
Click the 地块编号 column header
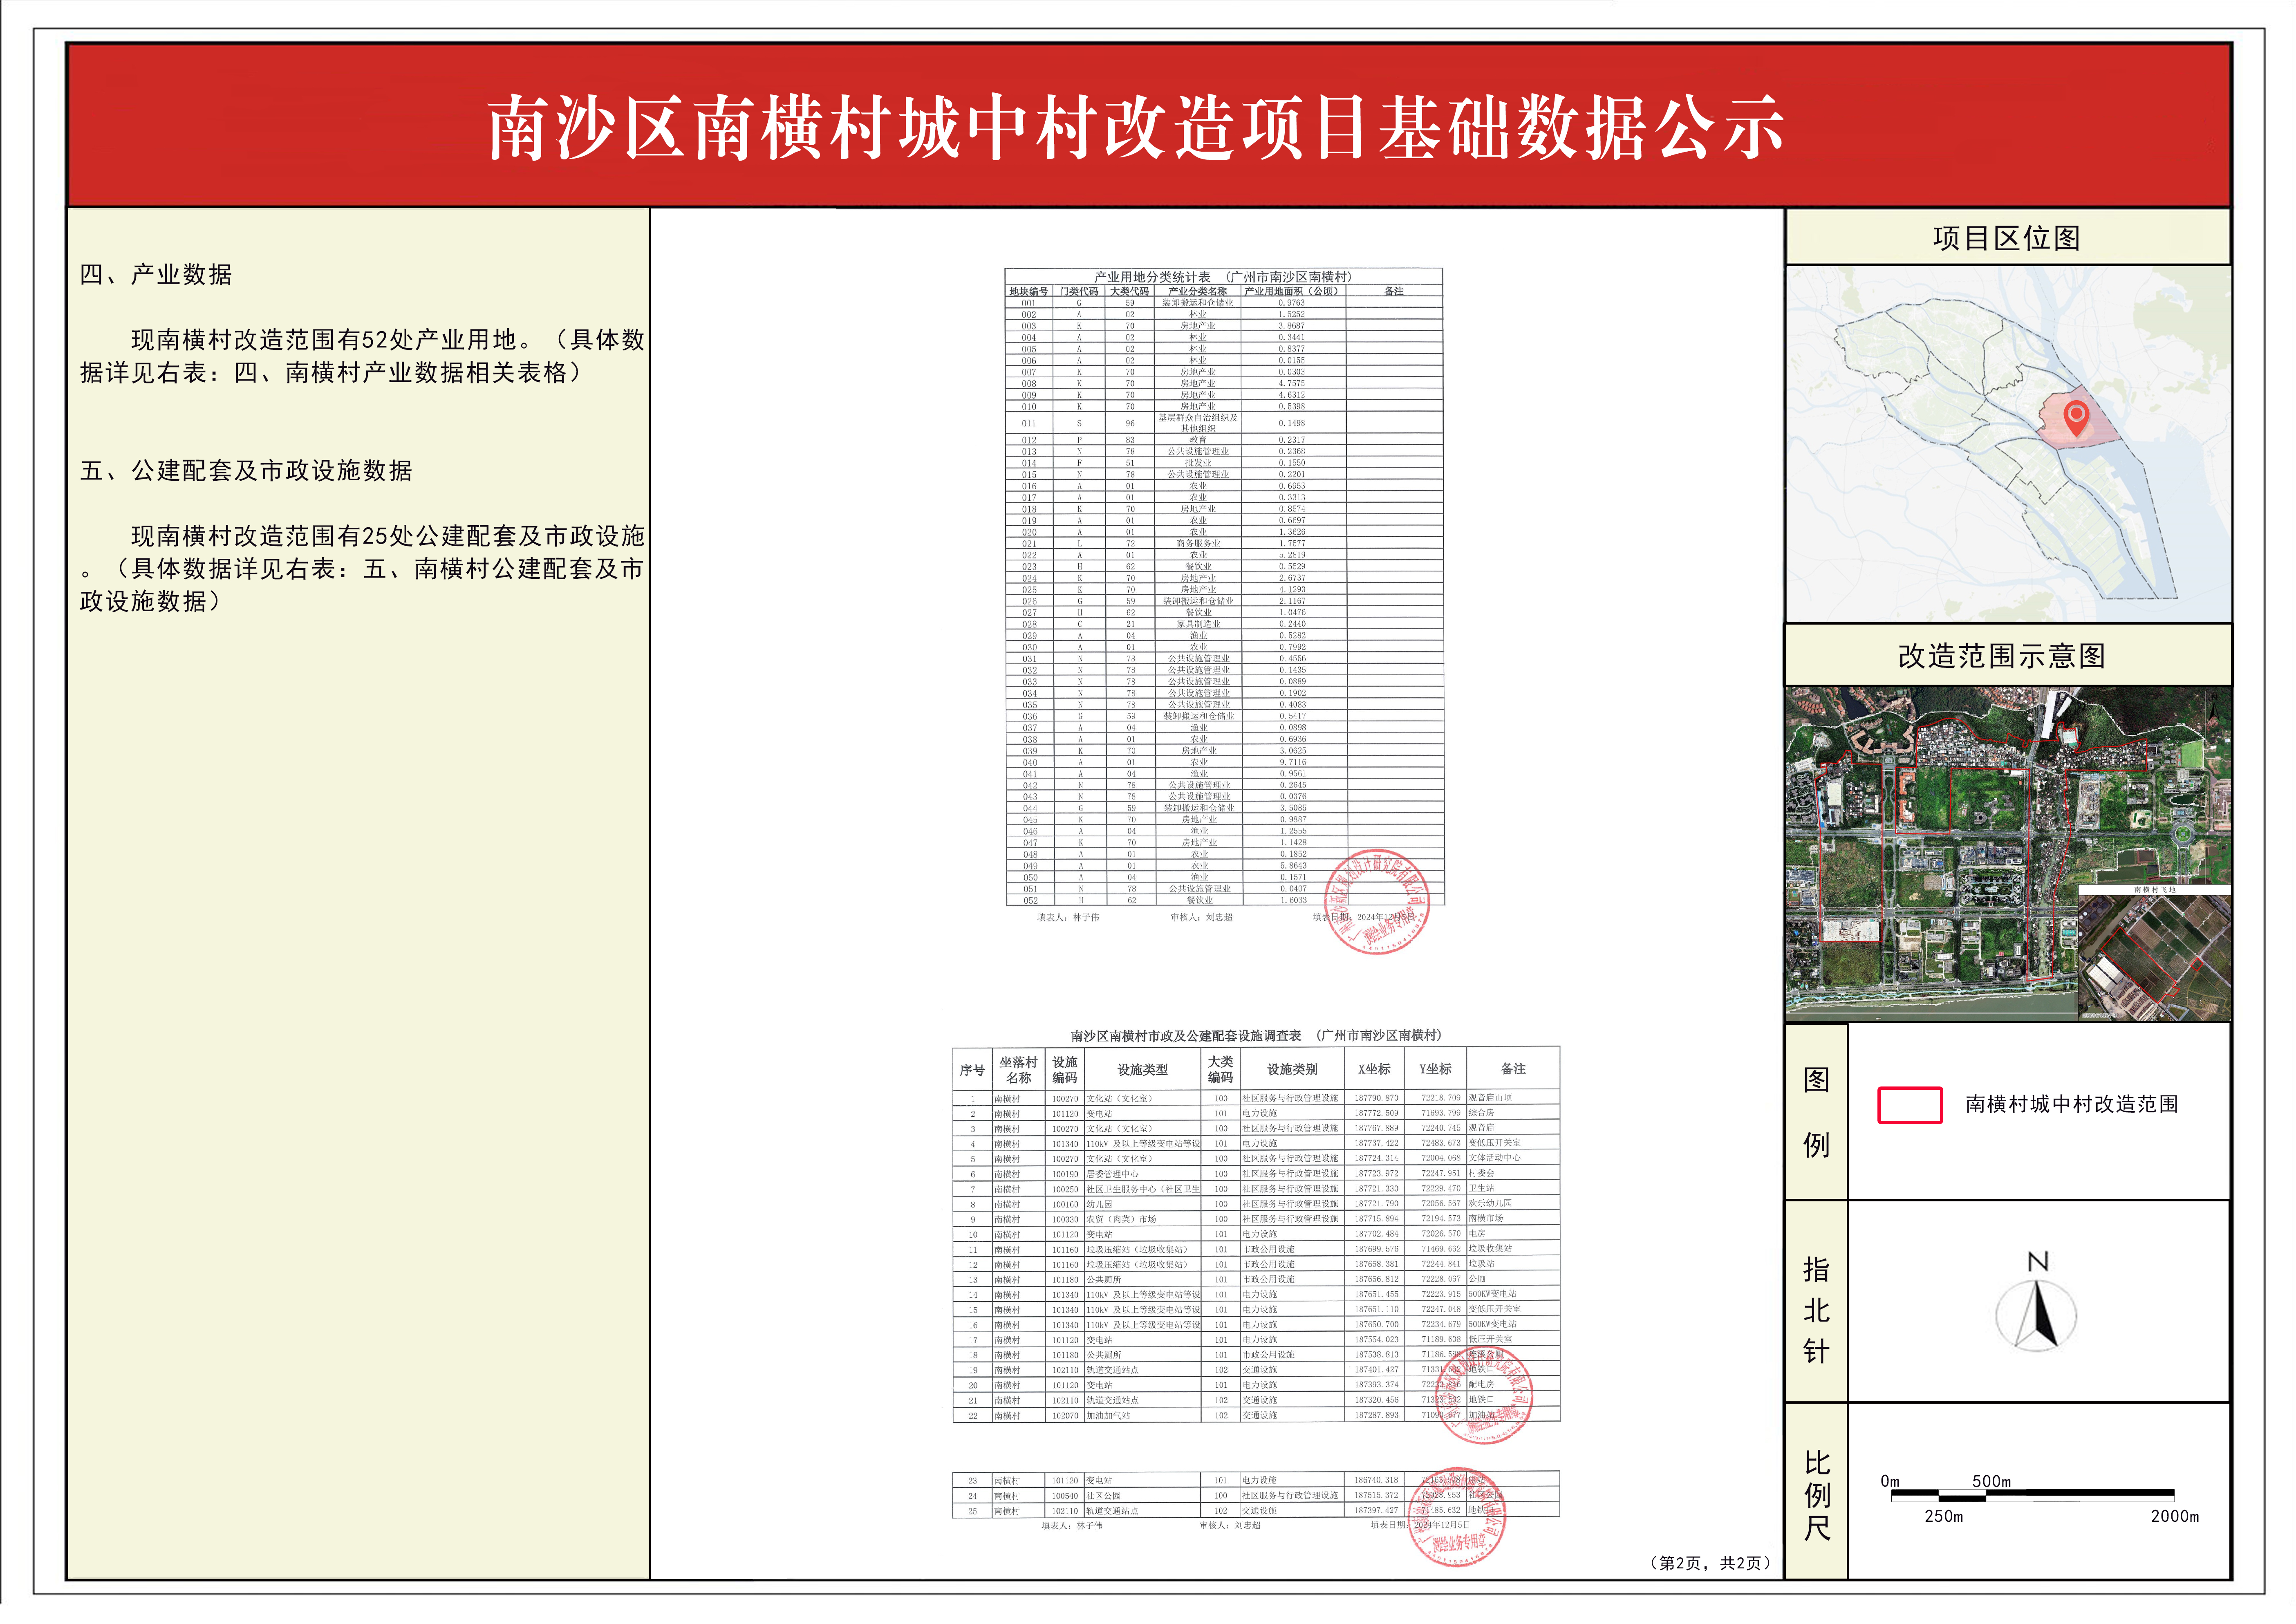click(x=1029, y=291)
